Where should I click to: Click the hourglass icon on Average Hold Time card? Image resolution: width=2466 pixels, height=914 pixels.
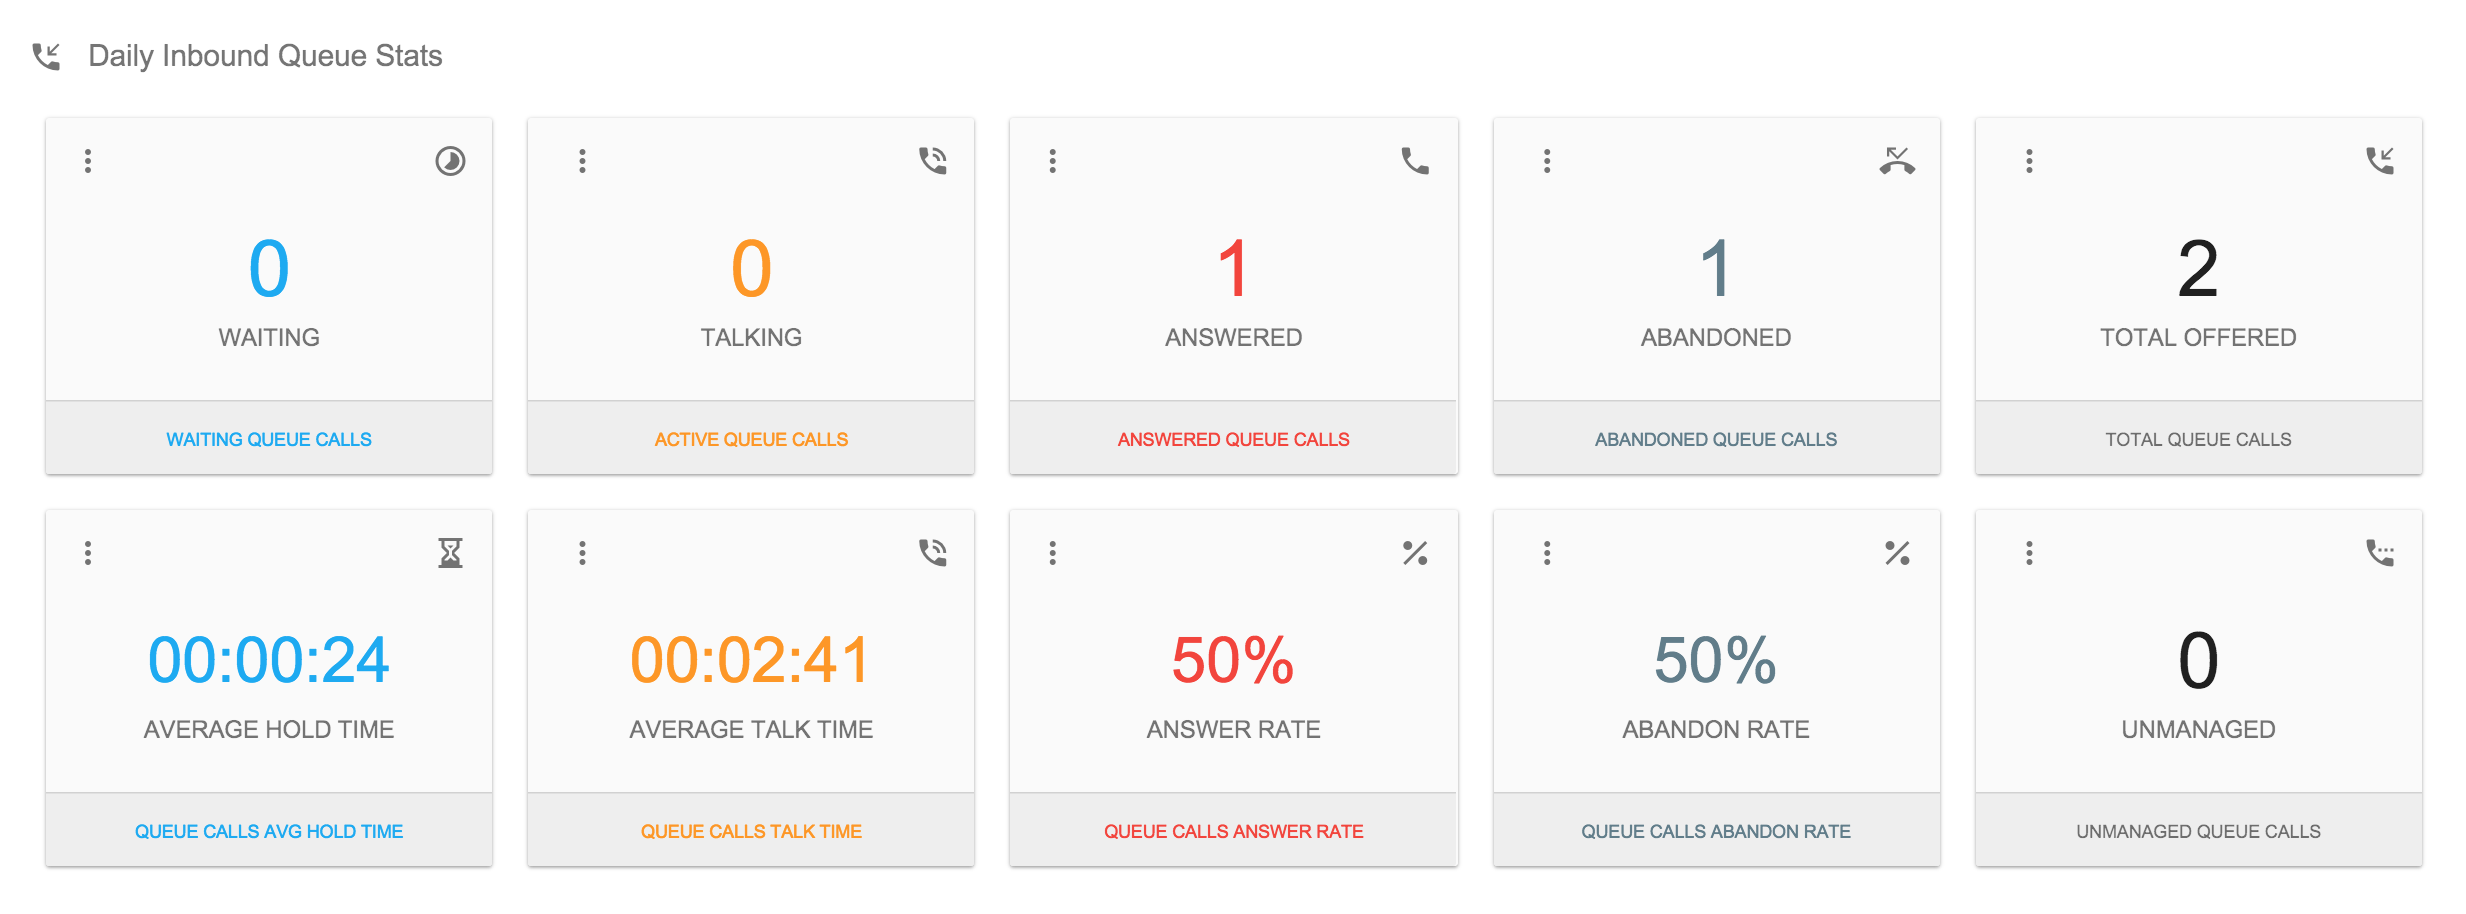[x=450, y=553]
